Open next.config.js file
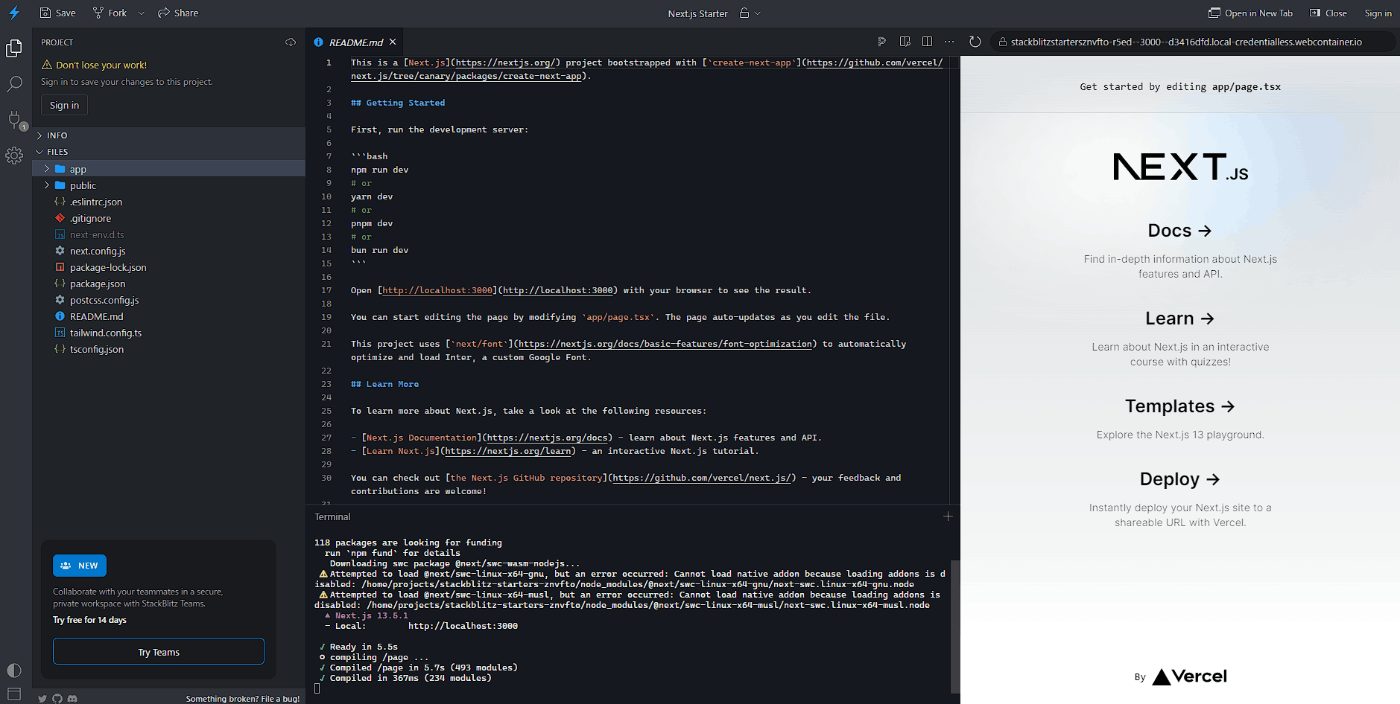Viewport: 1400px width, 704px height. point(169,251)
